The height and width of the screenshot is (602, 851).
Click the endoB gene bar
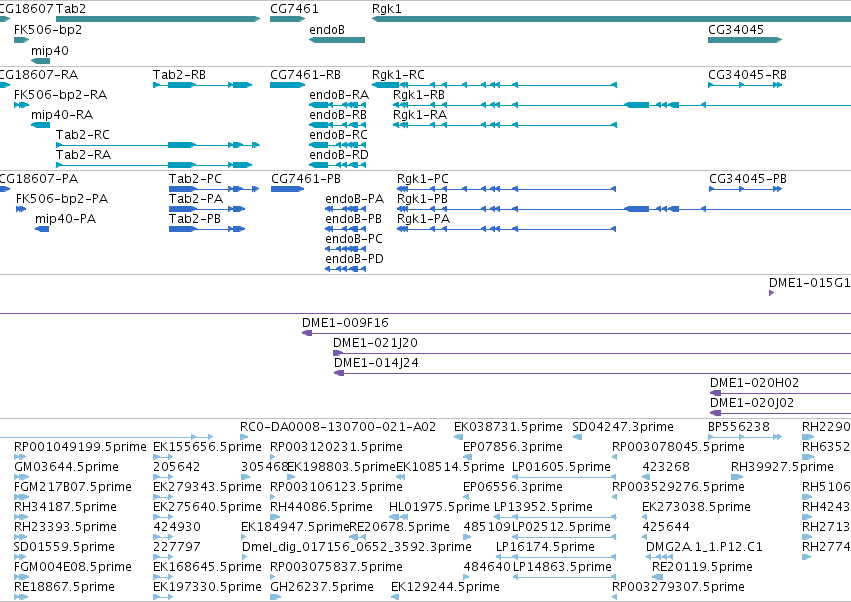(x=337, y=40)
